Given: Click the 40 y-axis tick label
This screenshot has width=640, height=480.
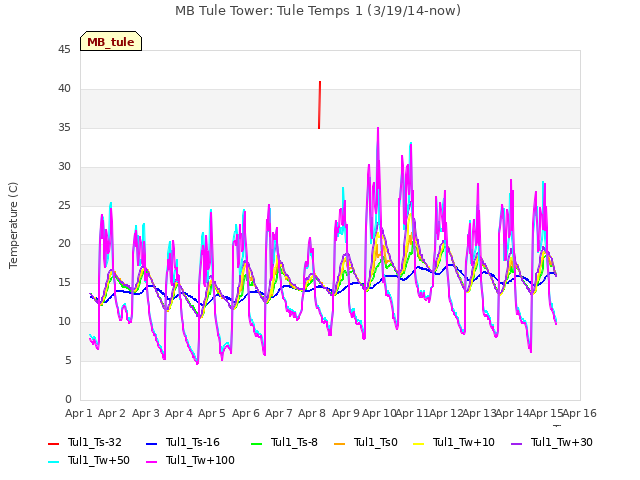Looking at the screenshot, I should 64,89.
